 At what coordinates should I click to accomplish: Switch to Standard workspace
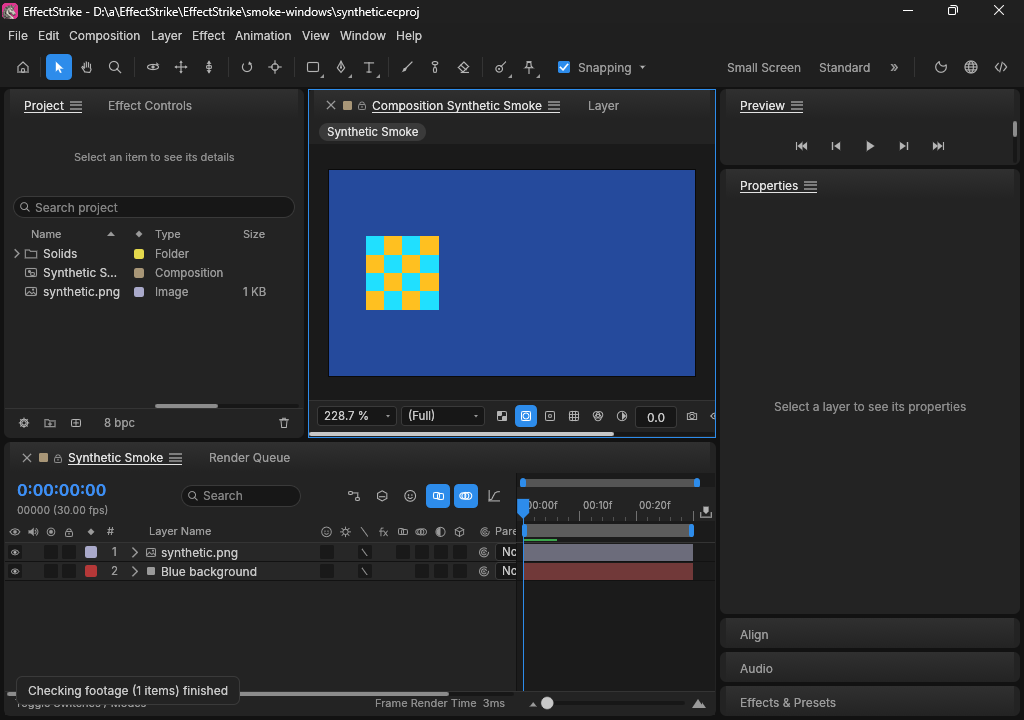click(844, 68)
